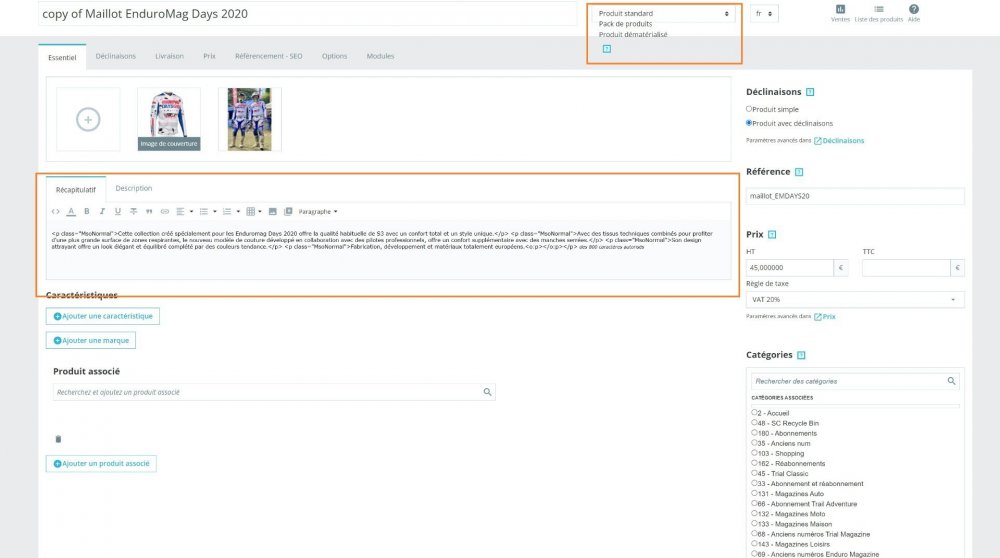Open the Paragraphe format dropdown
Screen dimensions: 1000x558
click(x=318, y=212)
